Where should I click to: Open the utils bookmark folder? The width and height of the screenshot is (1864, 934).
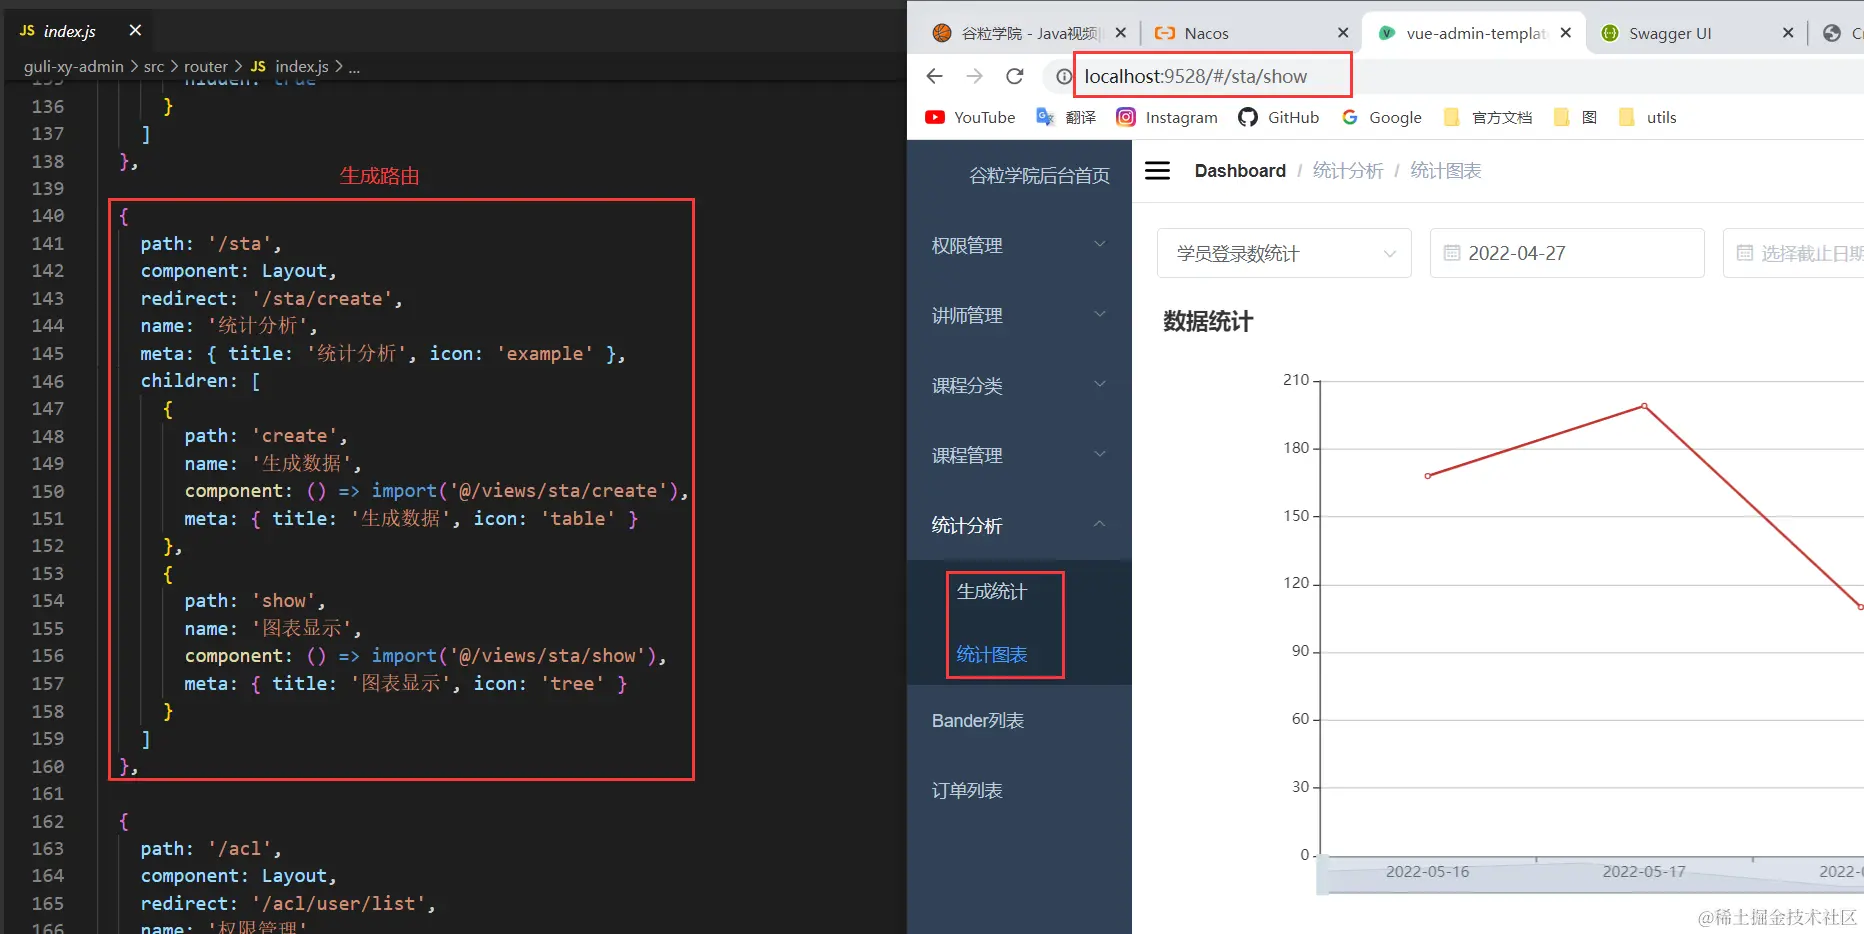coord(1647,117)
